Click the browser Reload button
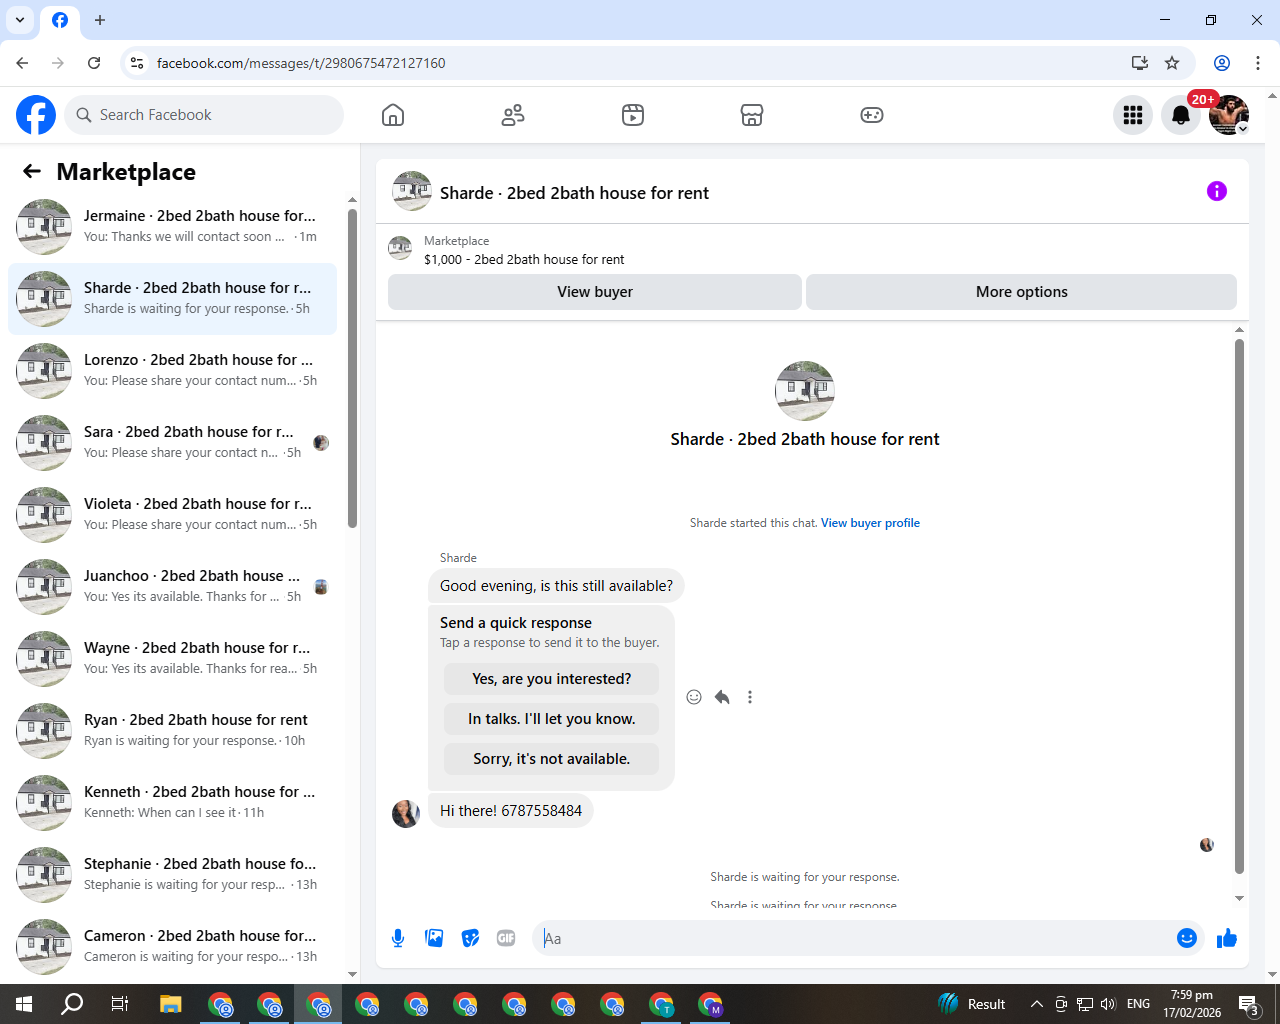Screen dimensions: 1280x1024 pos(94,63)
